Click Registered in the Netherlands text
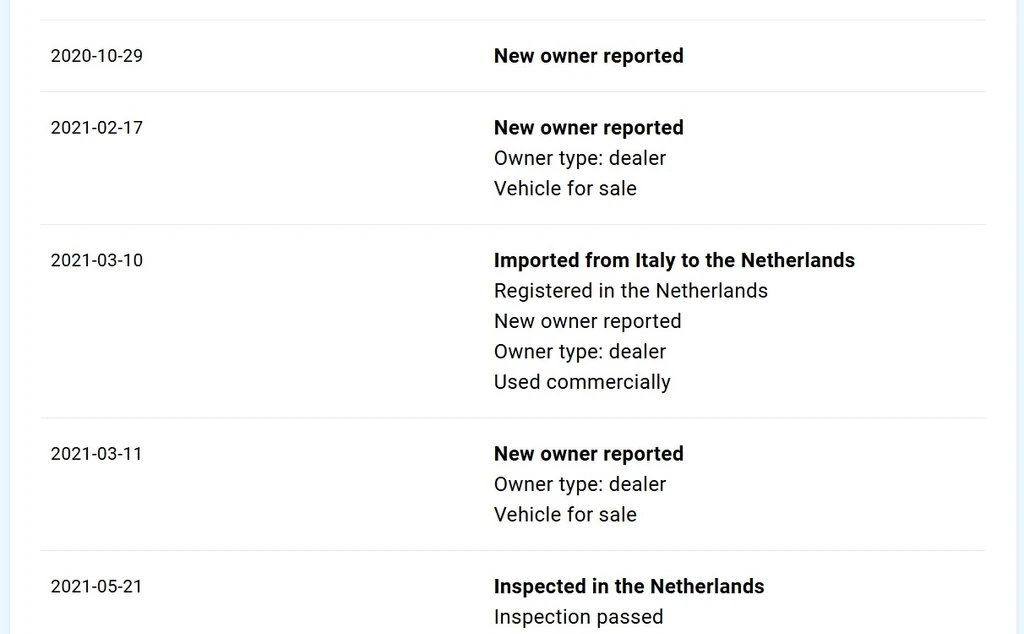Image resolution: width=1024 pixels, height=634 pixels. coord(631,291)
